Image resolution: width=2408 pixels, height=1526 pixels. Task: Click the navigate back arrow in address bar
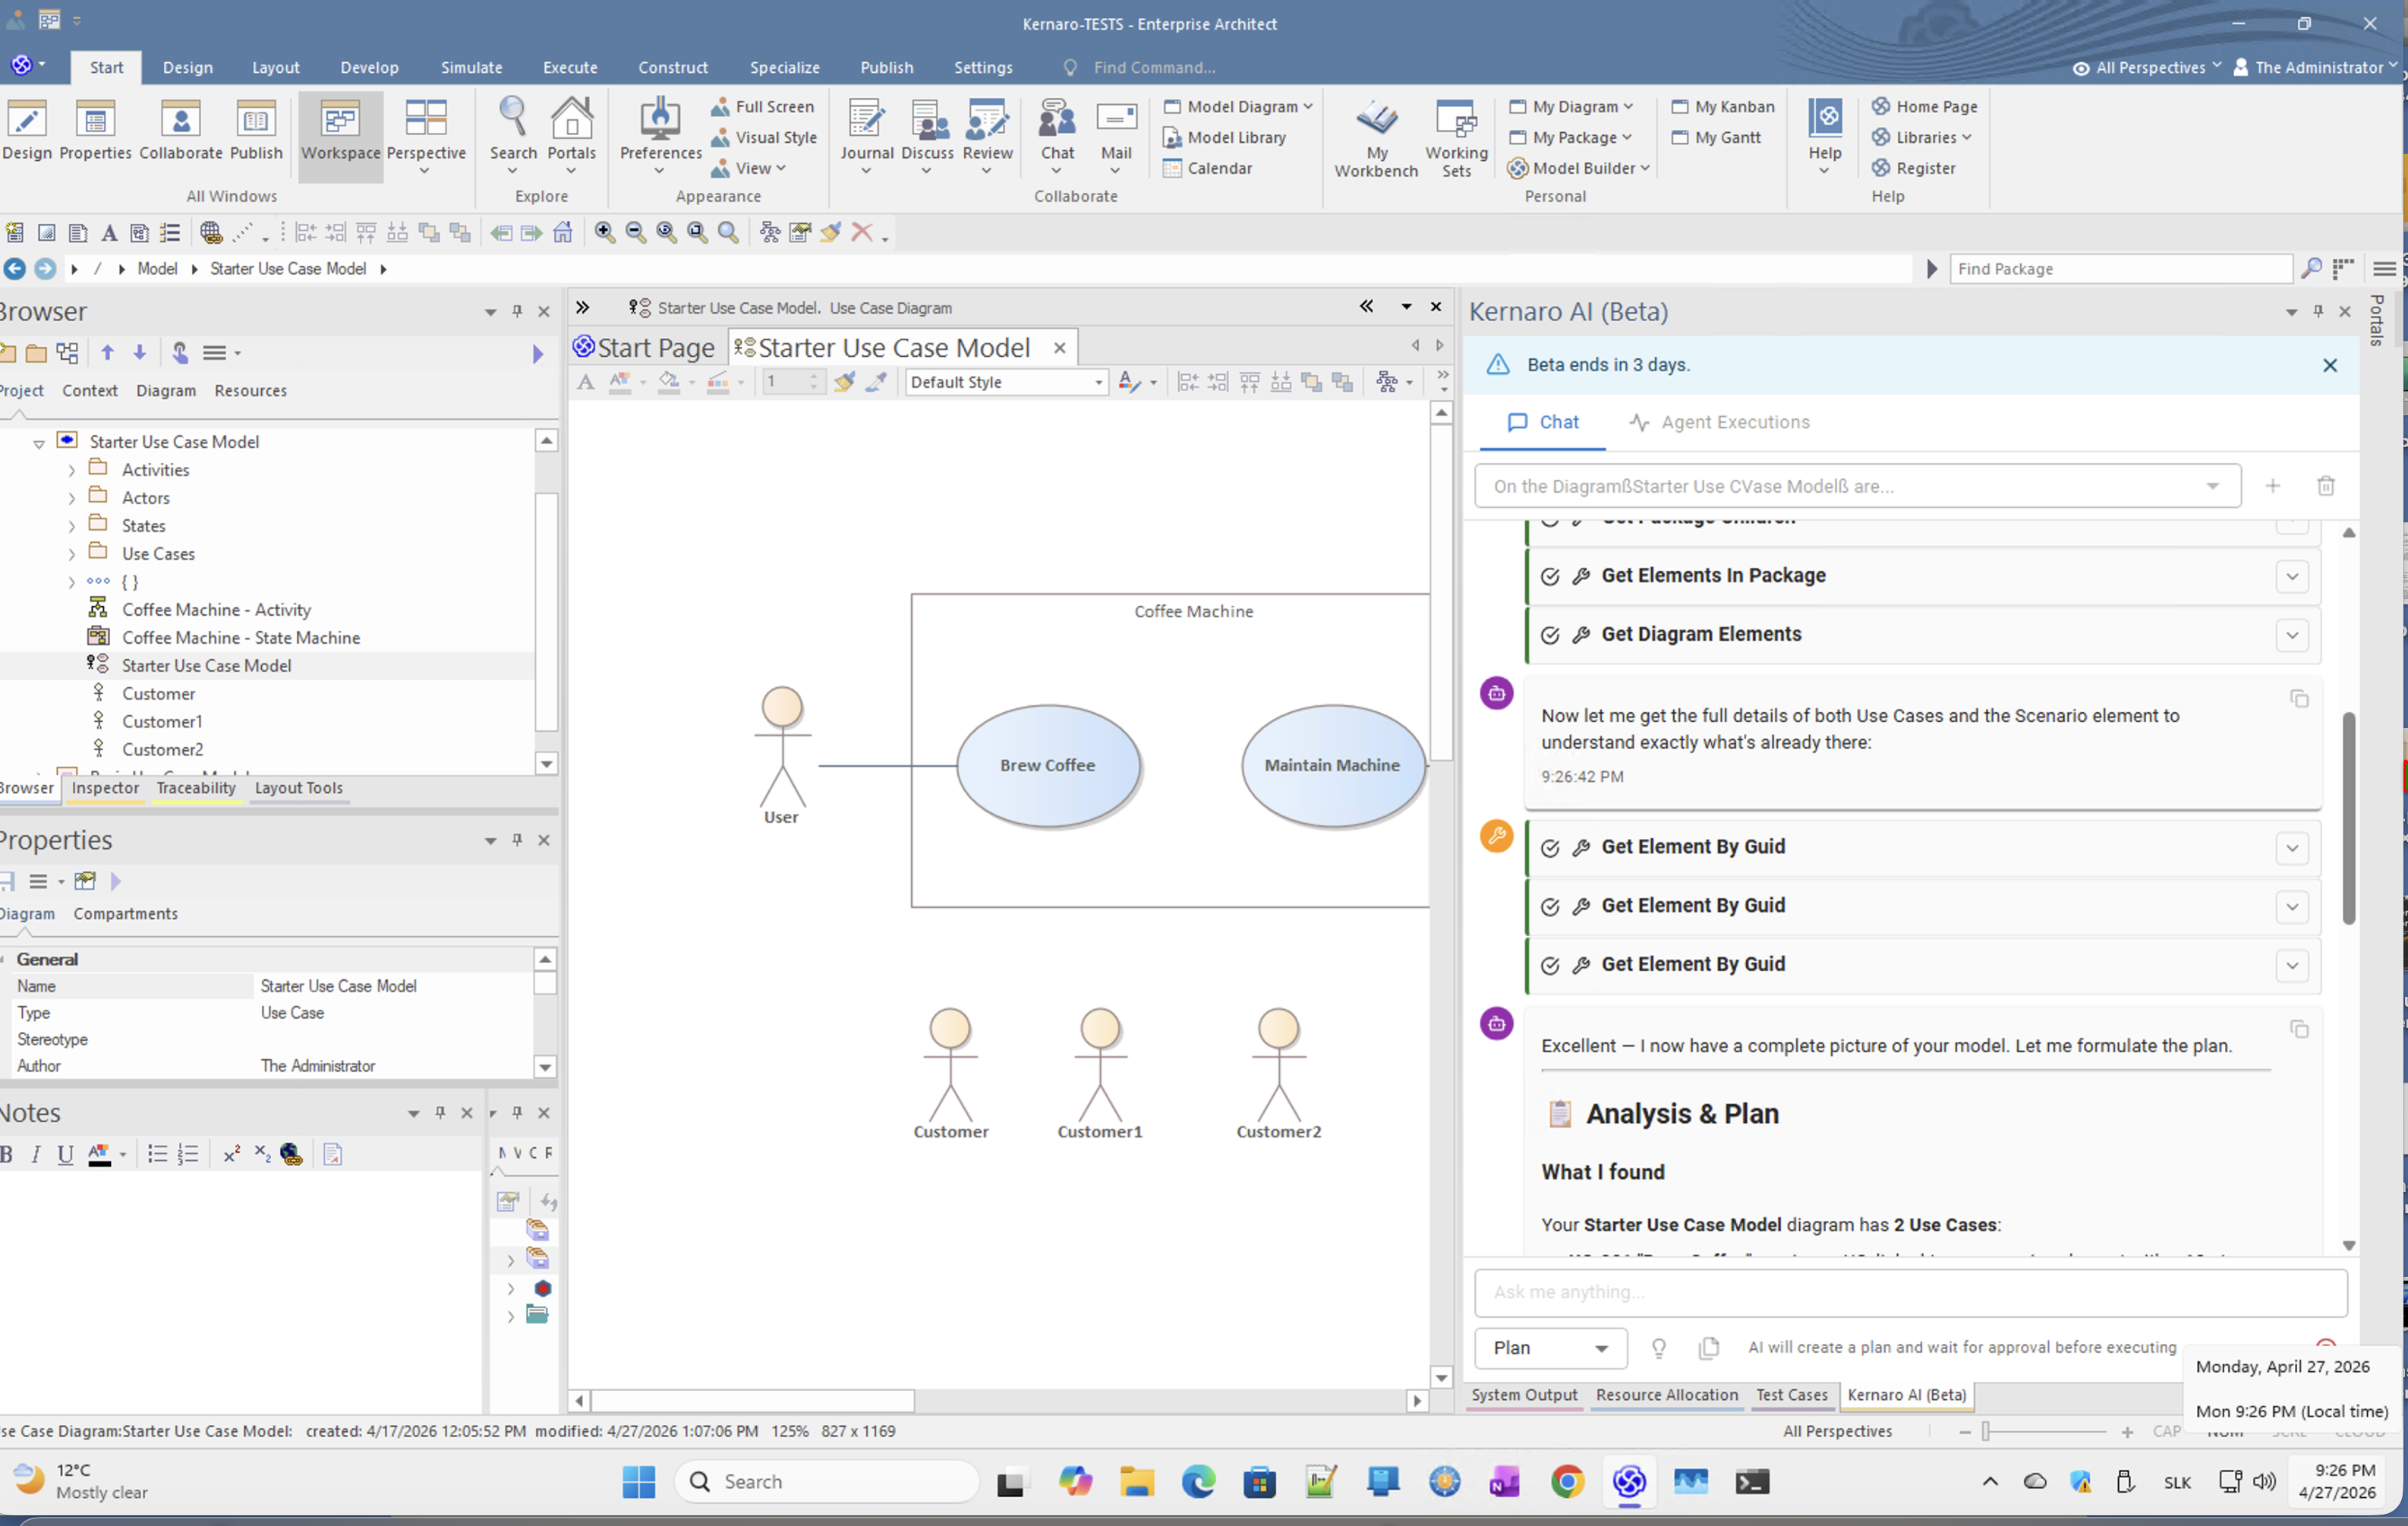pos(15,269)
